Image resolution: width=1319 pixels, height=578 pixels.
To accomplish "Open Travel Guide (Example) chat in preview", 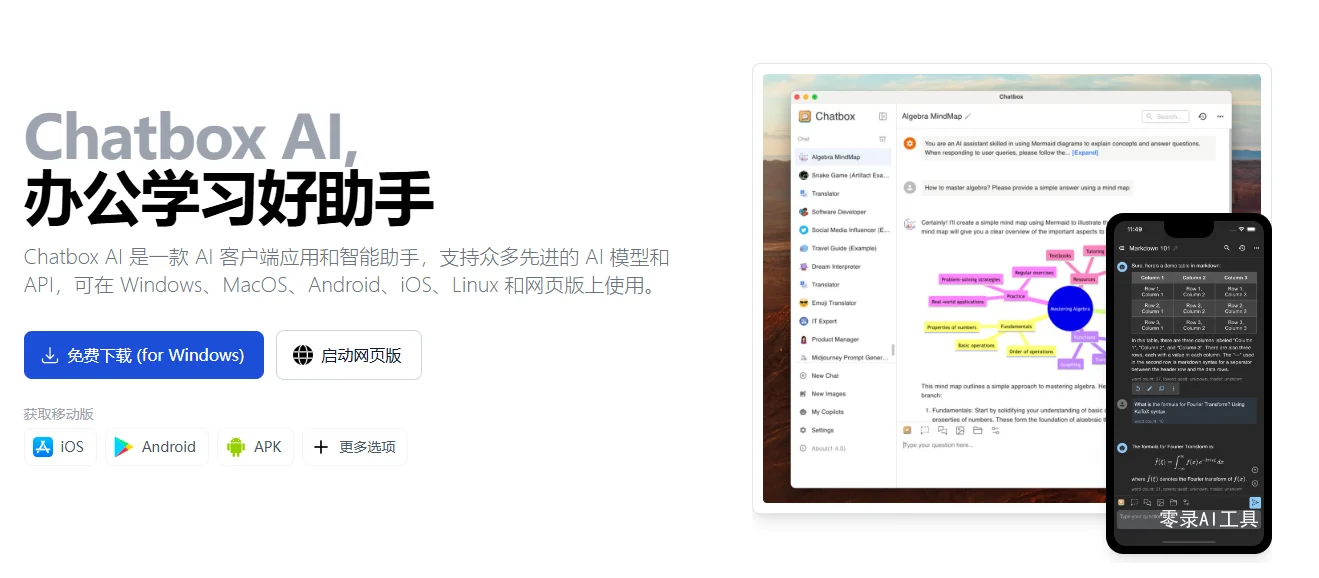I will (x=843, y=248).
